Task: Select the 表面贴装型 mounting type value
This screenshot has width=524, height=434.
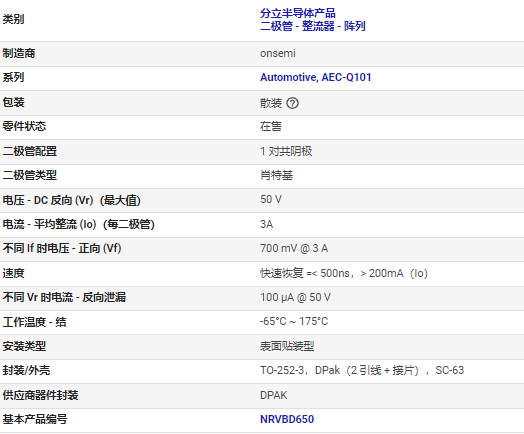Action: coord(287,346)
